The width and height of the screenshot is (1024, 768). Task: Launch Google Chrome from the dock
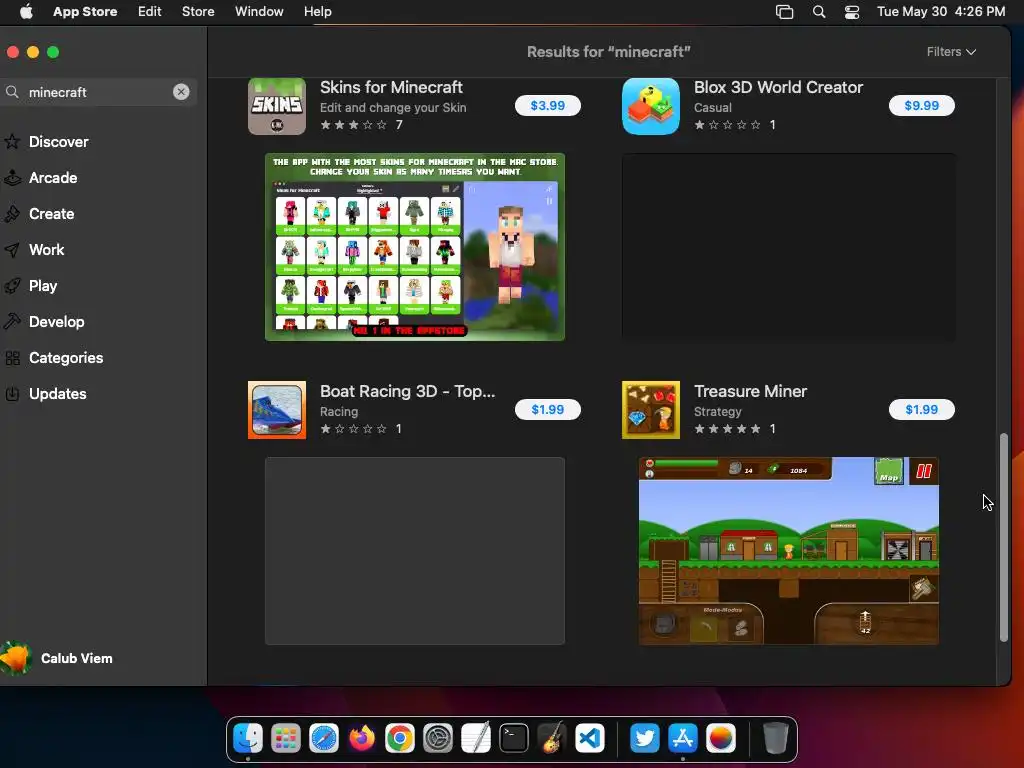(400, 739)
